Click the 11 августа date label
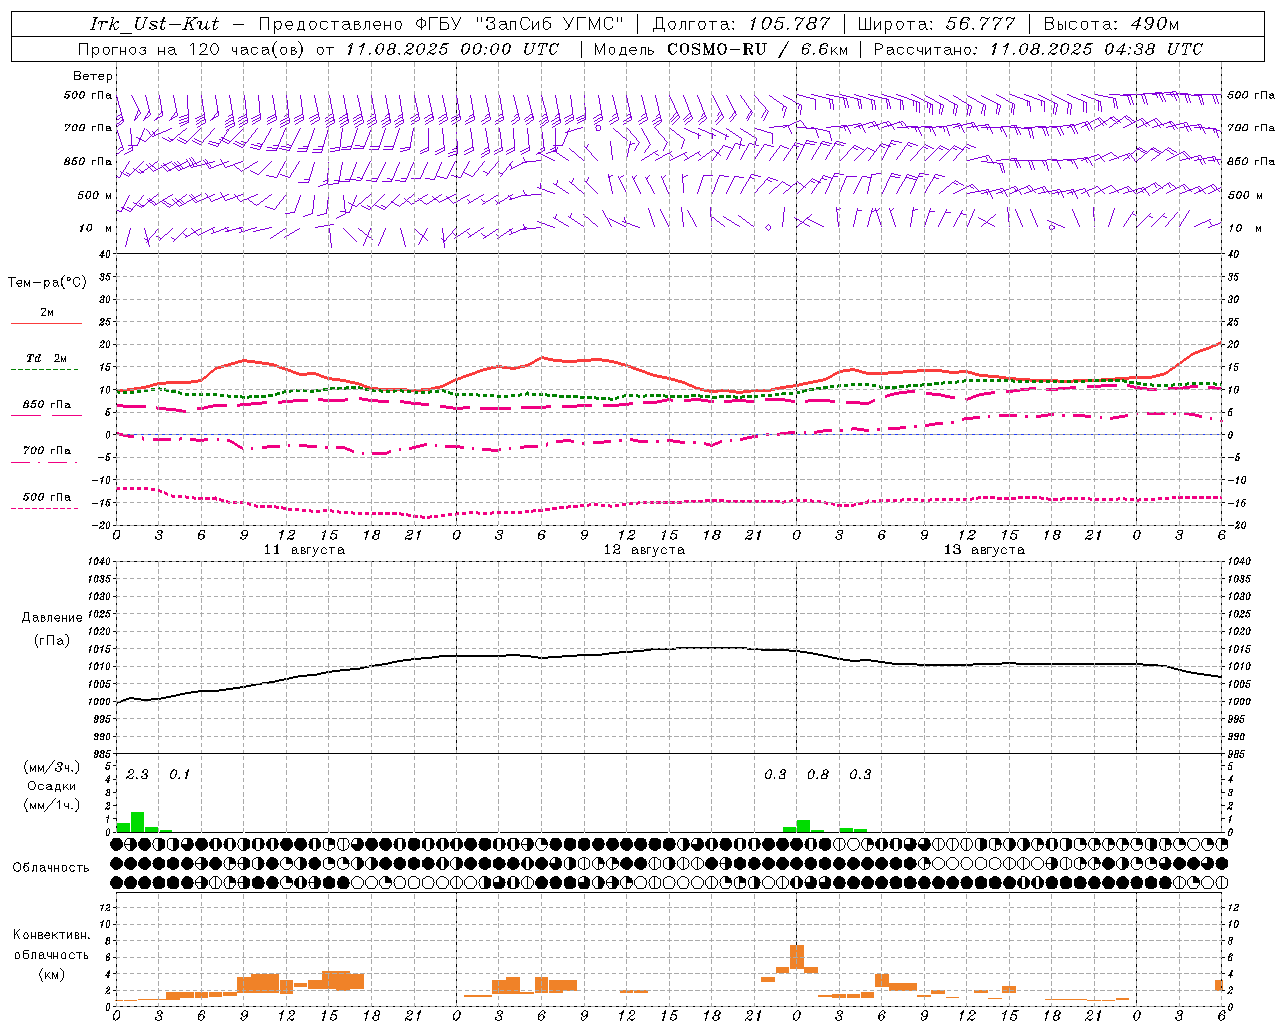 (x=304, y=550)
